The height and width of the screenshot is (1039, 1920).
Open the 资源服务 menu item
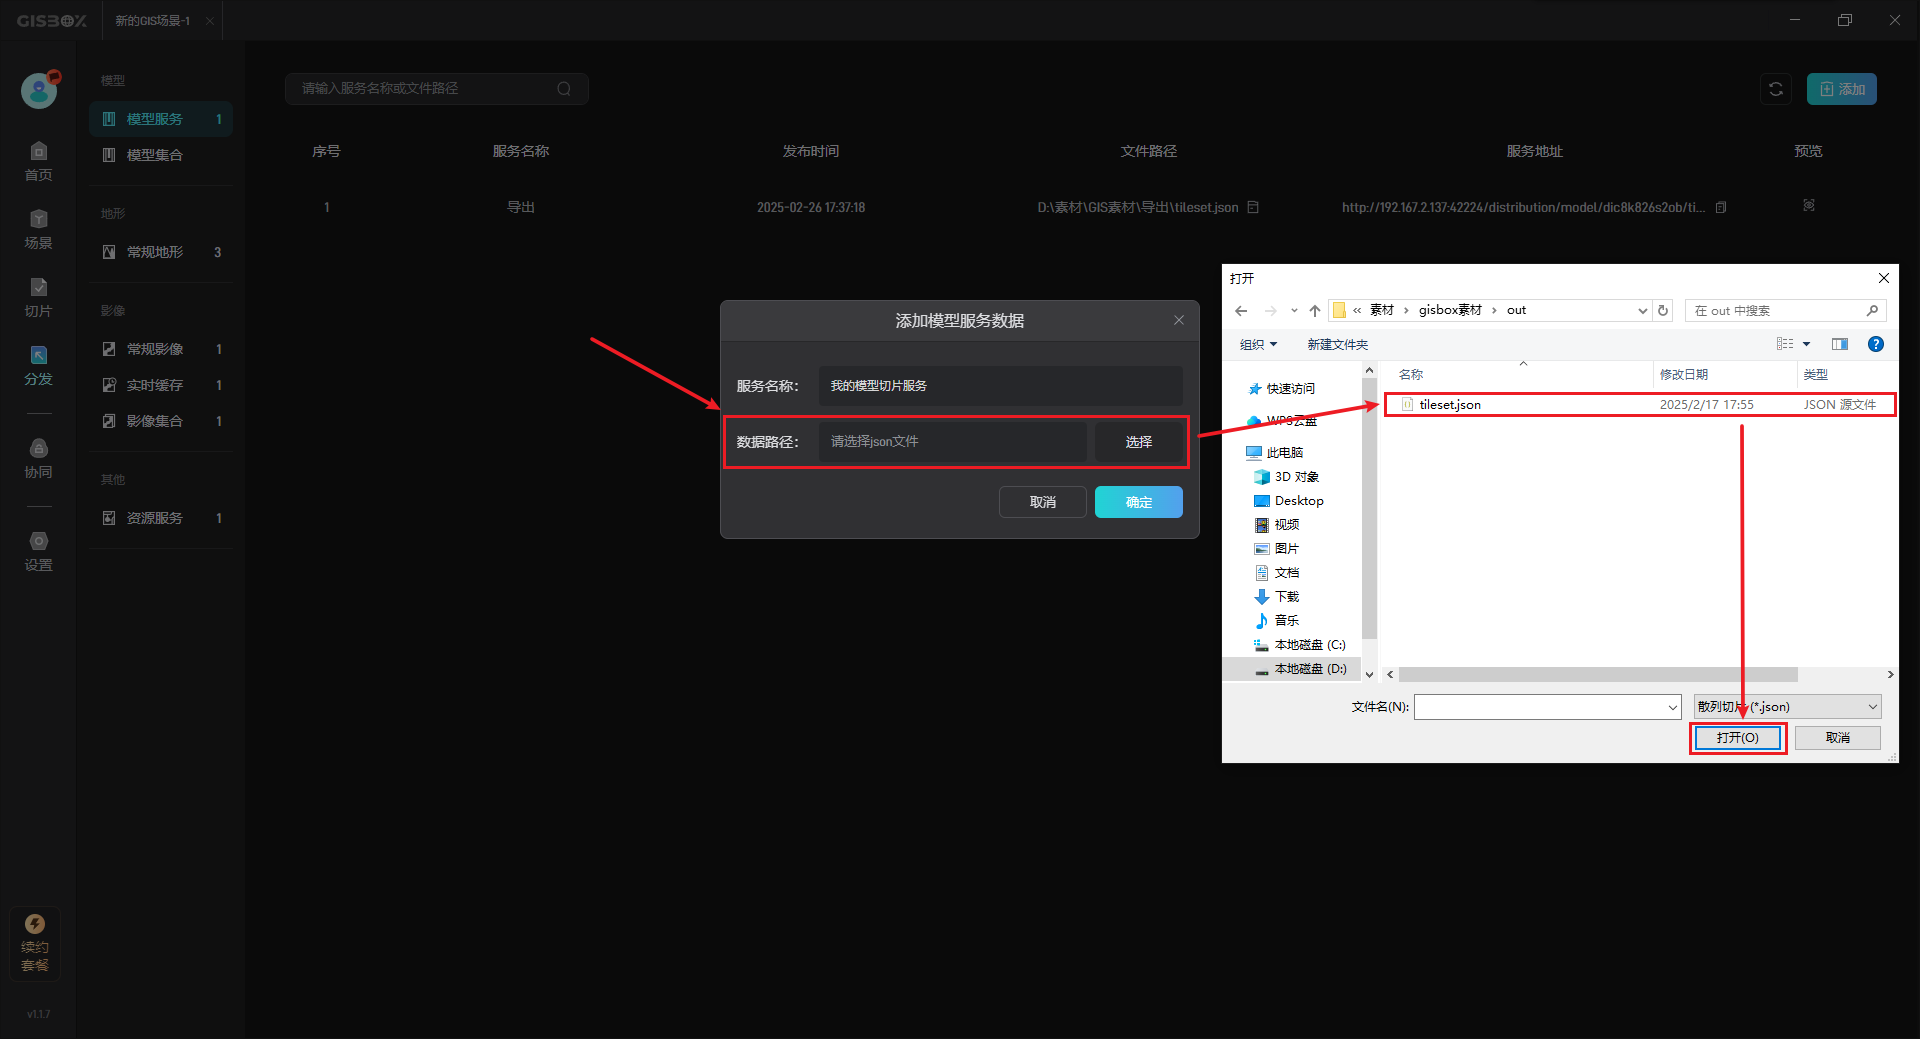tap(161, 518)
